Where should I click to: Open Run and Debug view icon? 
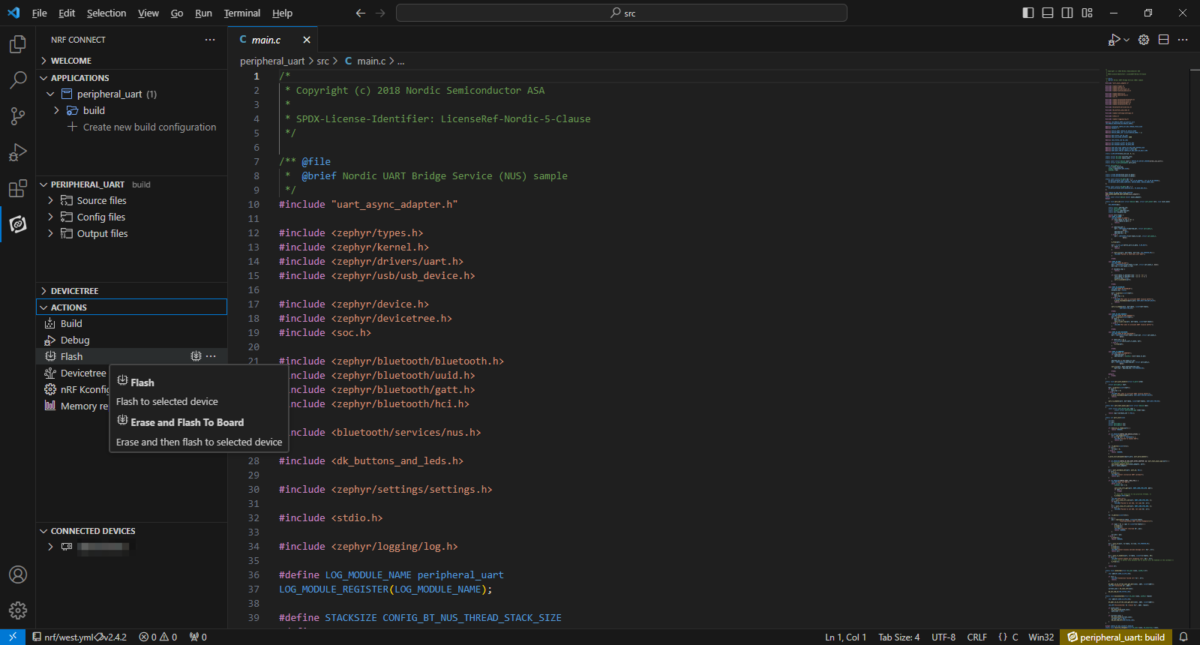(17, 152)
